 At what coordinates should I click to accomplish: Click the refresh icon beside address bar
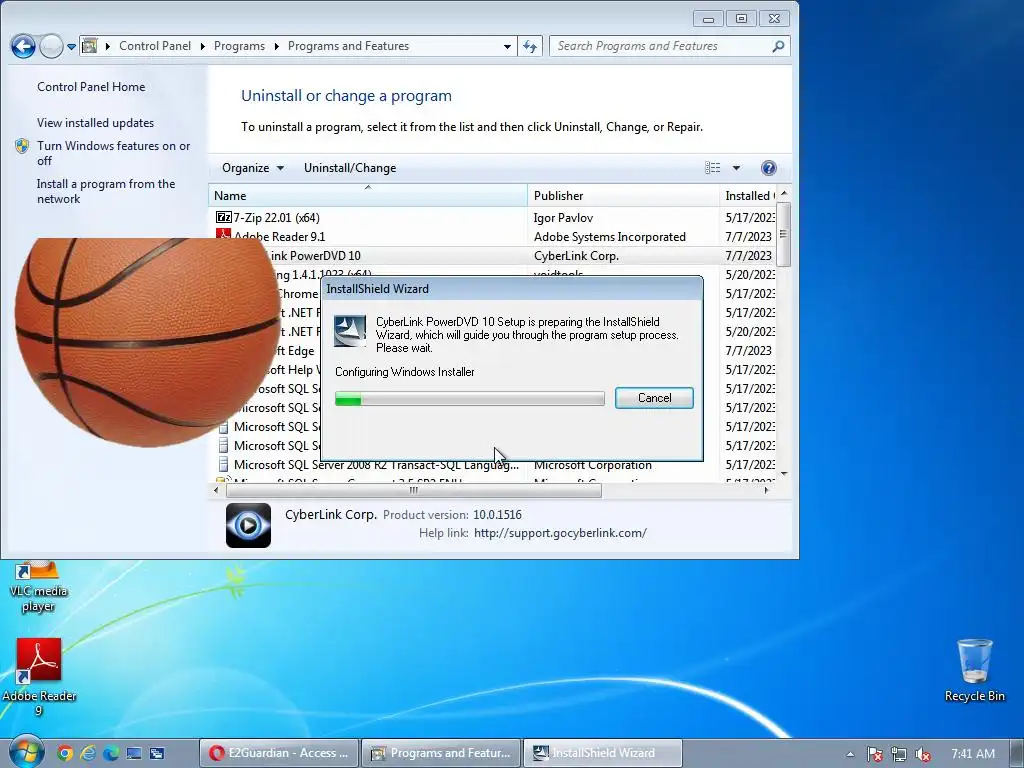[x=530, y=46]
